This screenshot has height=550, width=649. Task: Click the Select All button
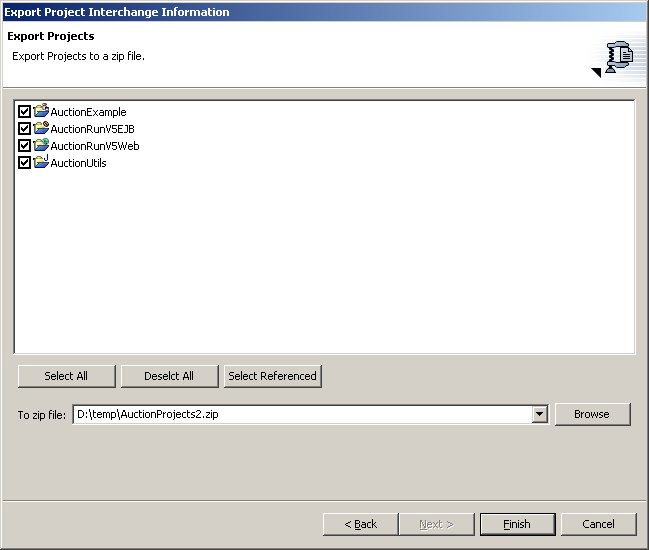tap(66, 376)
